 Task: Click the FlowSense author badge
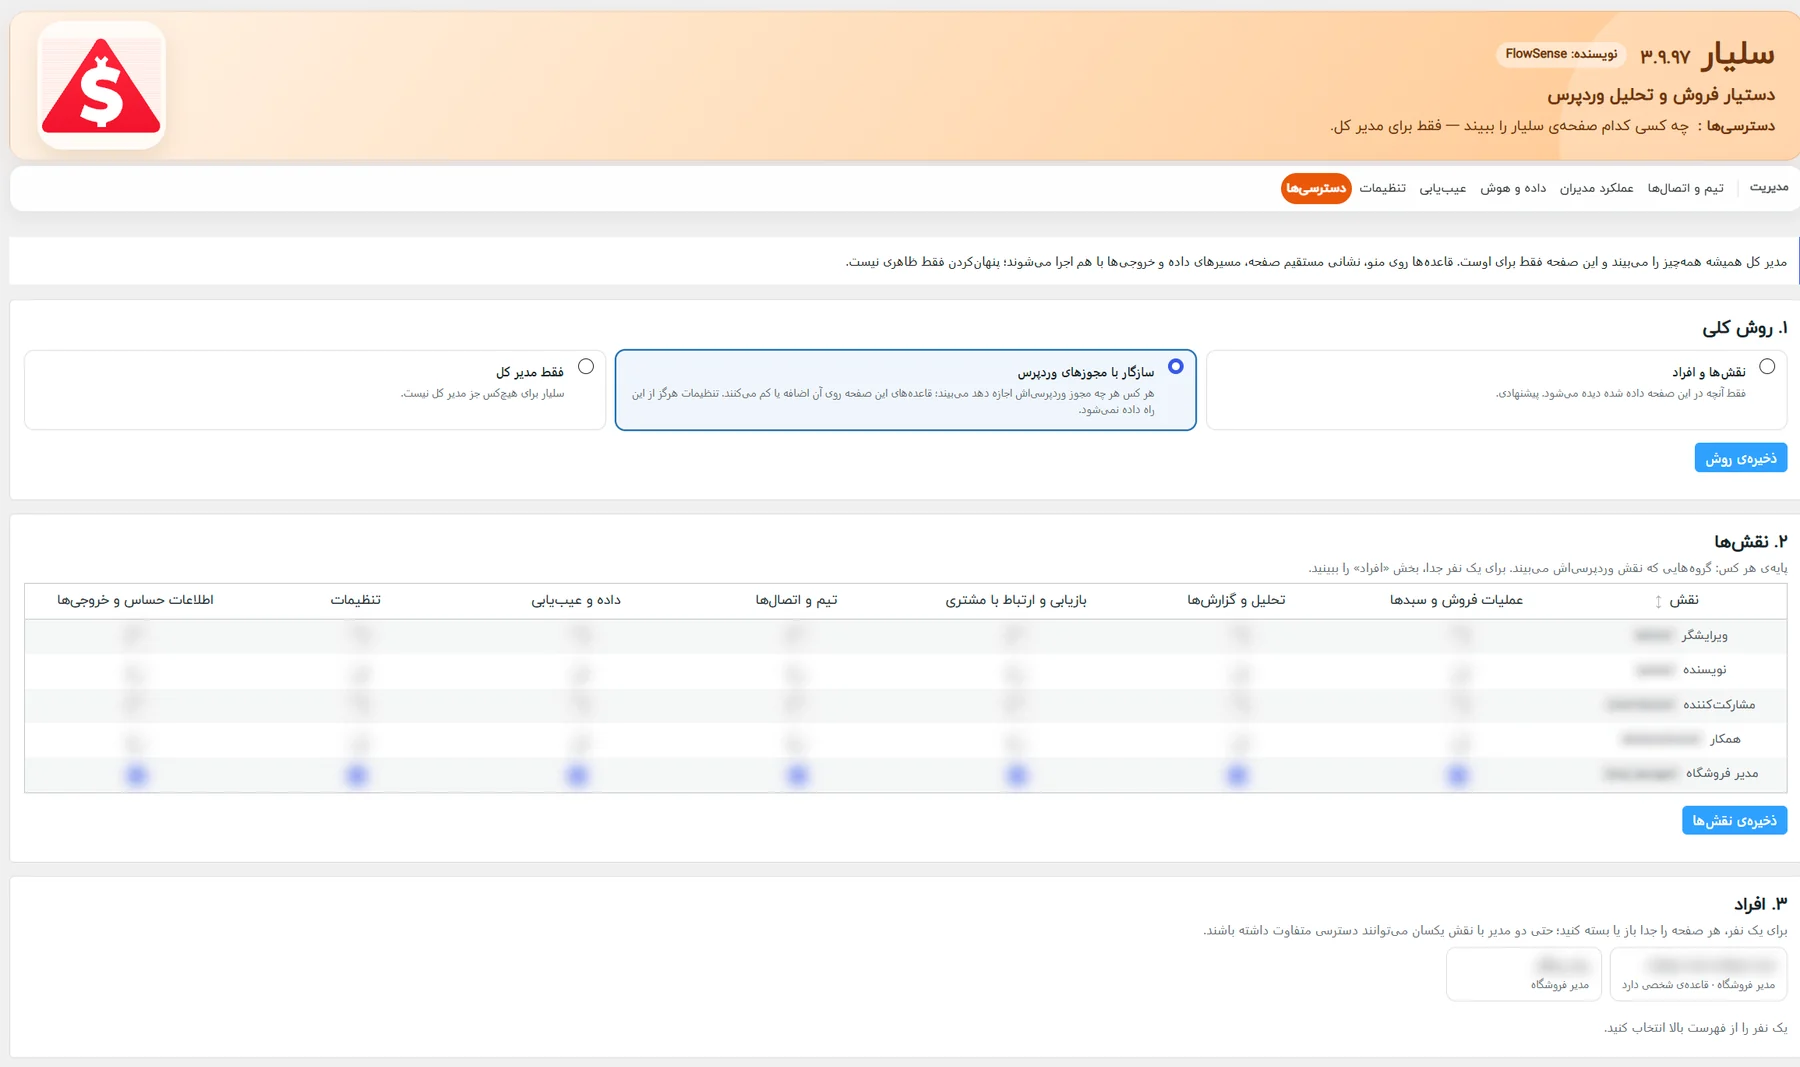click(x=1561, y=54)
